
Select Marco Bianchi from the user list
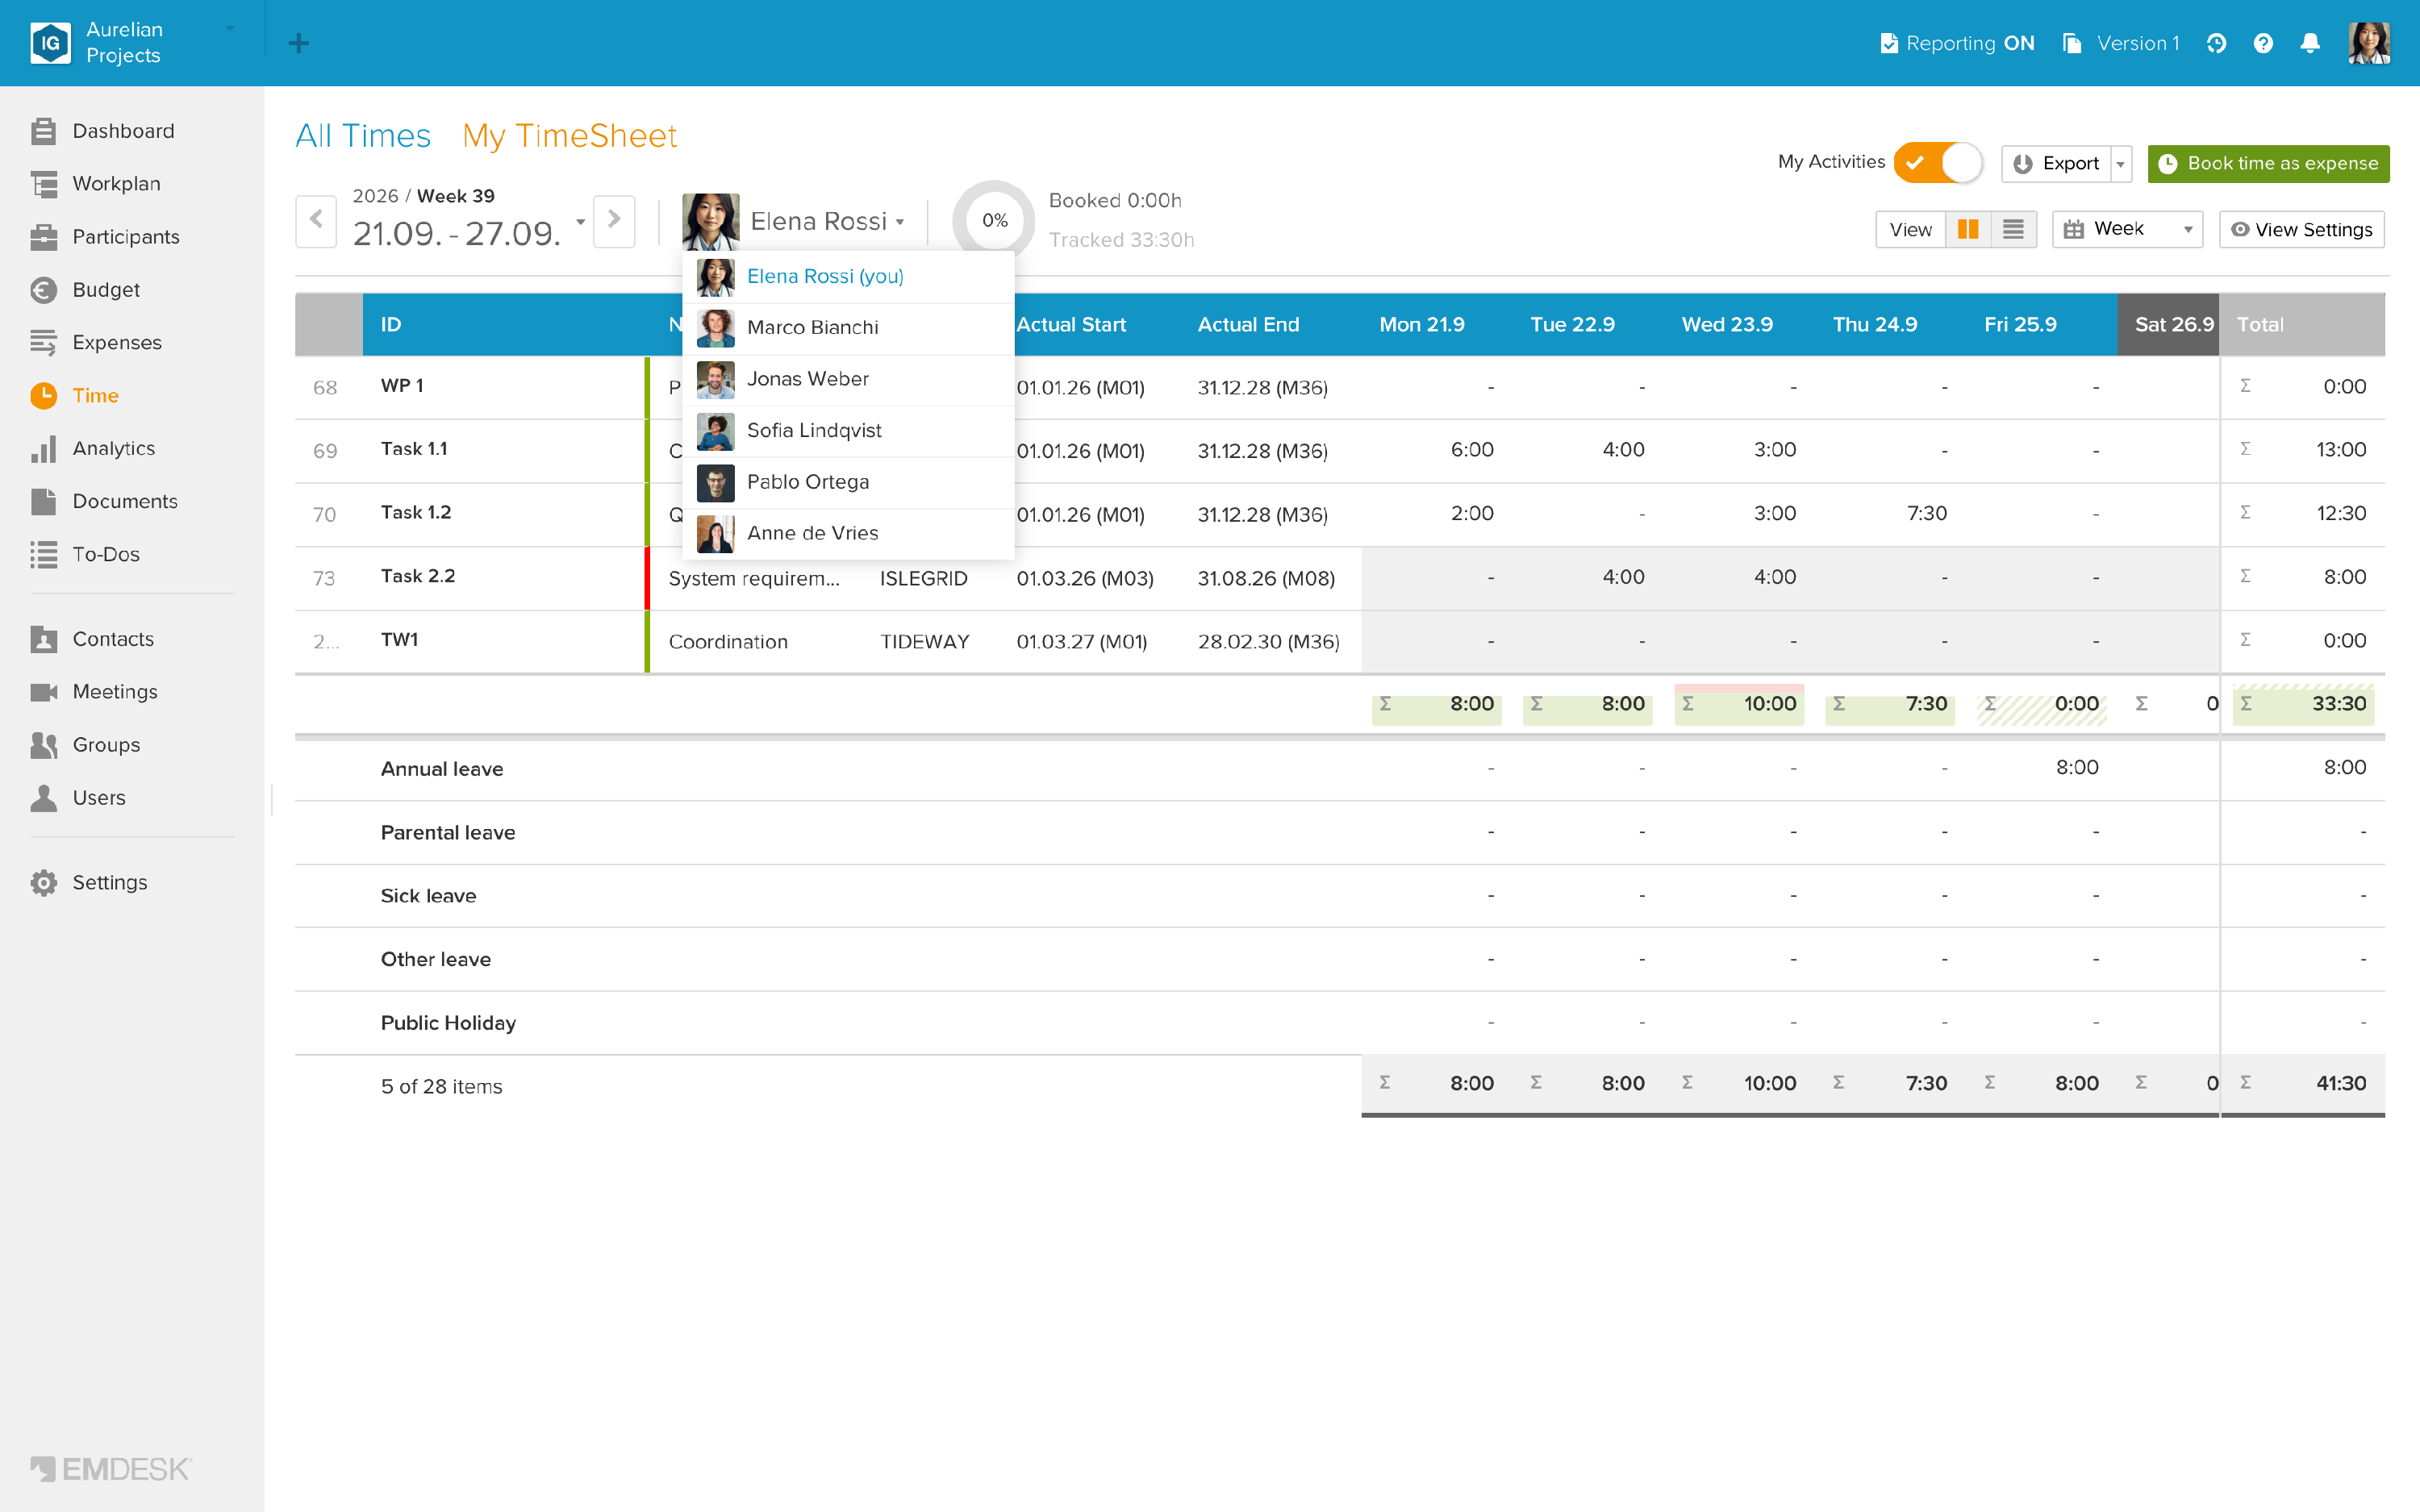click(848, 328)
